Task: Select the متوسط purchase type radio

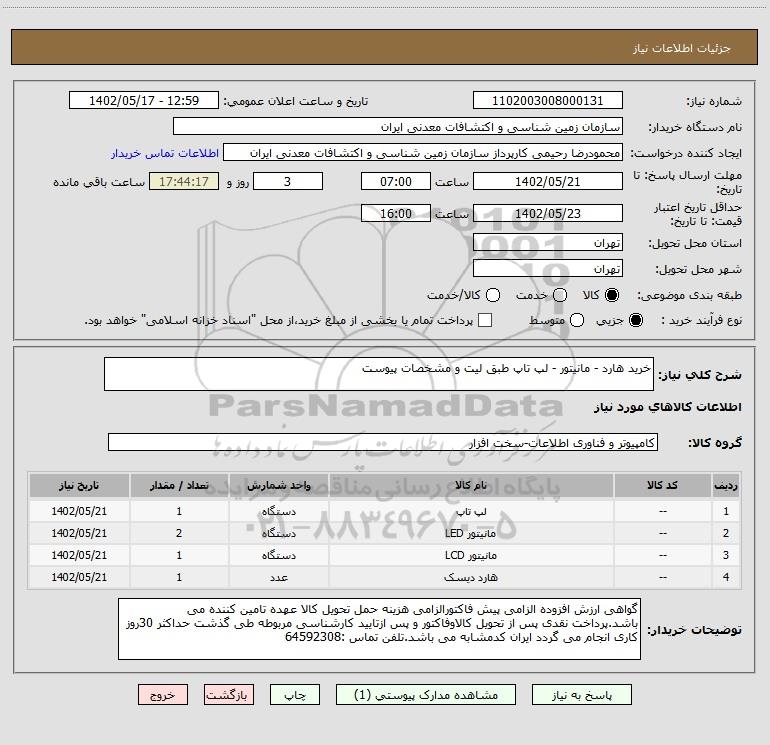Action: pyautogui.click(x=577, y=320)
